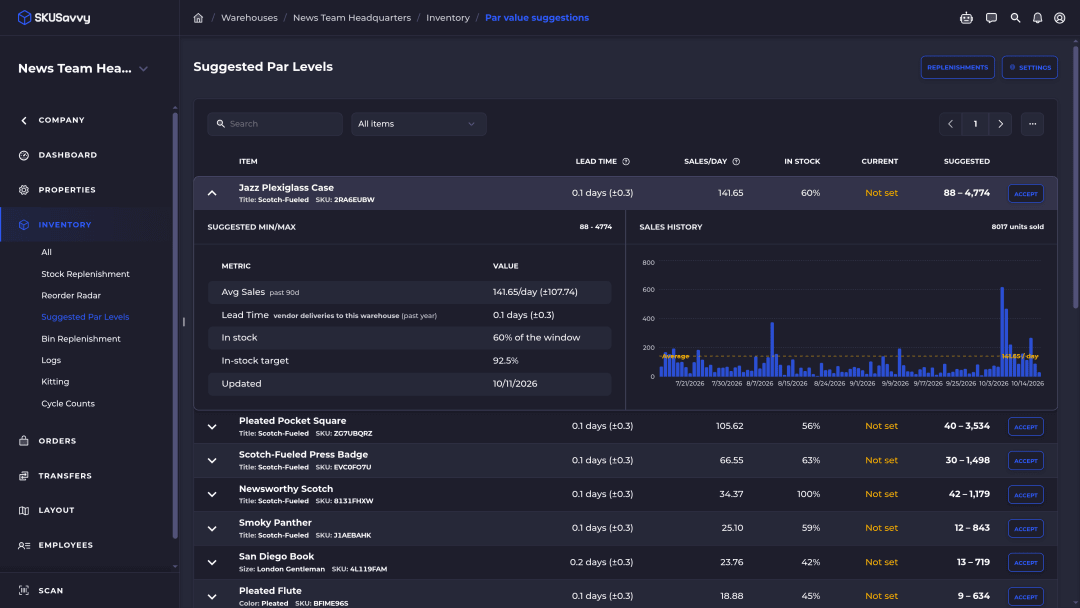Accept suggestion for Pleated Flute
The width and height of the screenshot is (1080, 608).
click(x=1026, y=596)
